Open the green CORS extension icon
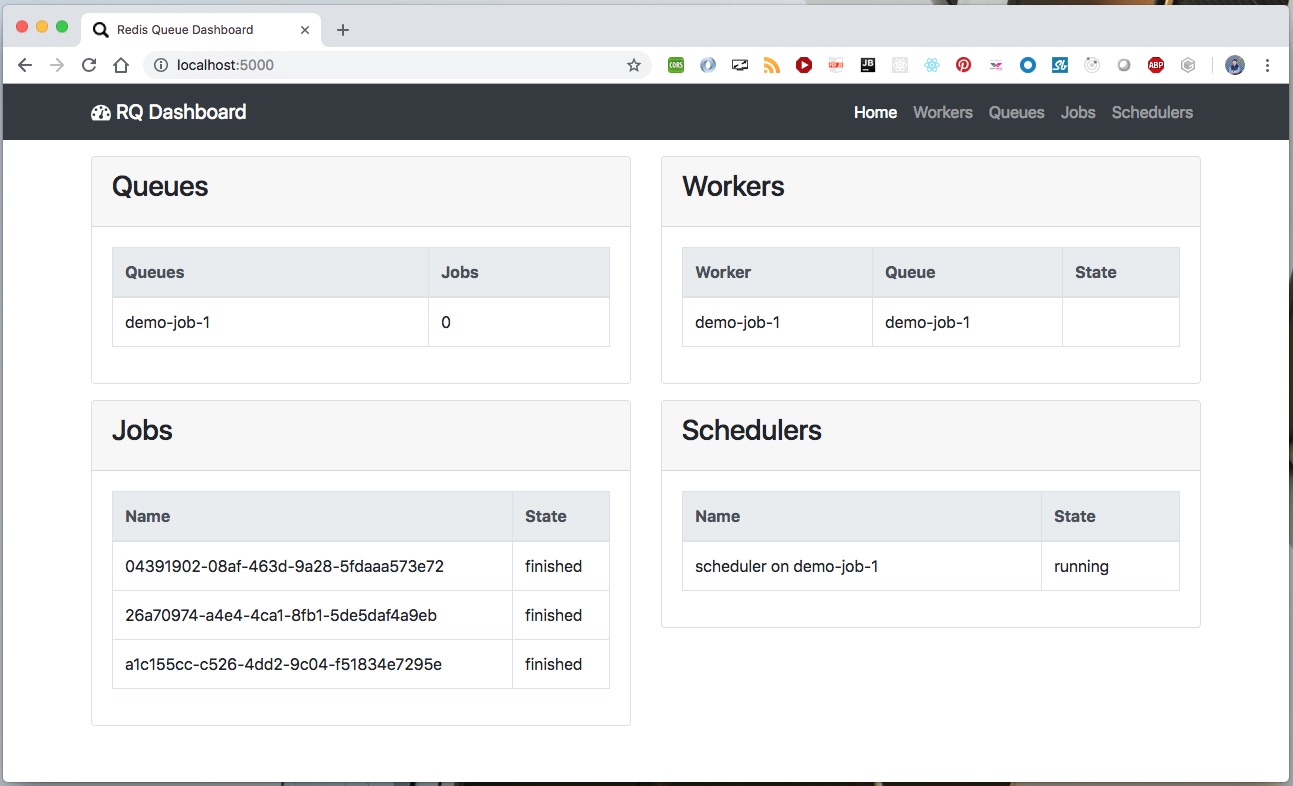 676,65
